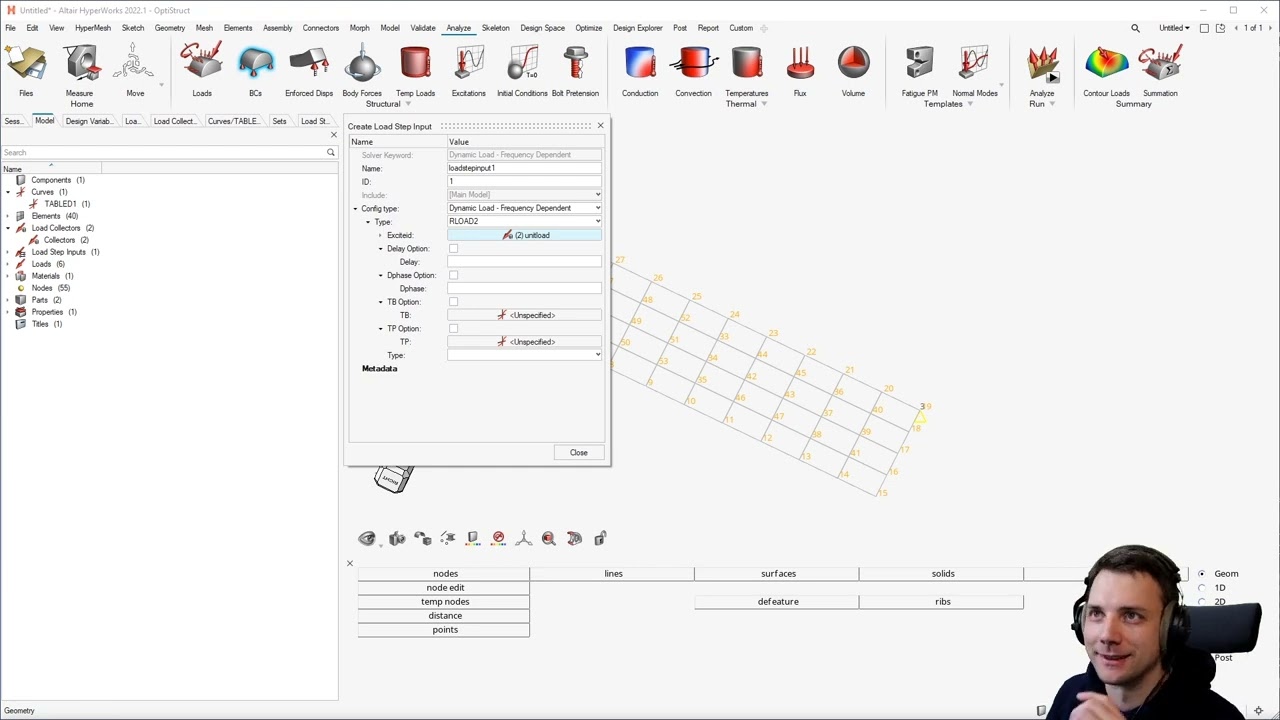
Task: Open the Config type dropdown
Action: [x=524, y=208]
